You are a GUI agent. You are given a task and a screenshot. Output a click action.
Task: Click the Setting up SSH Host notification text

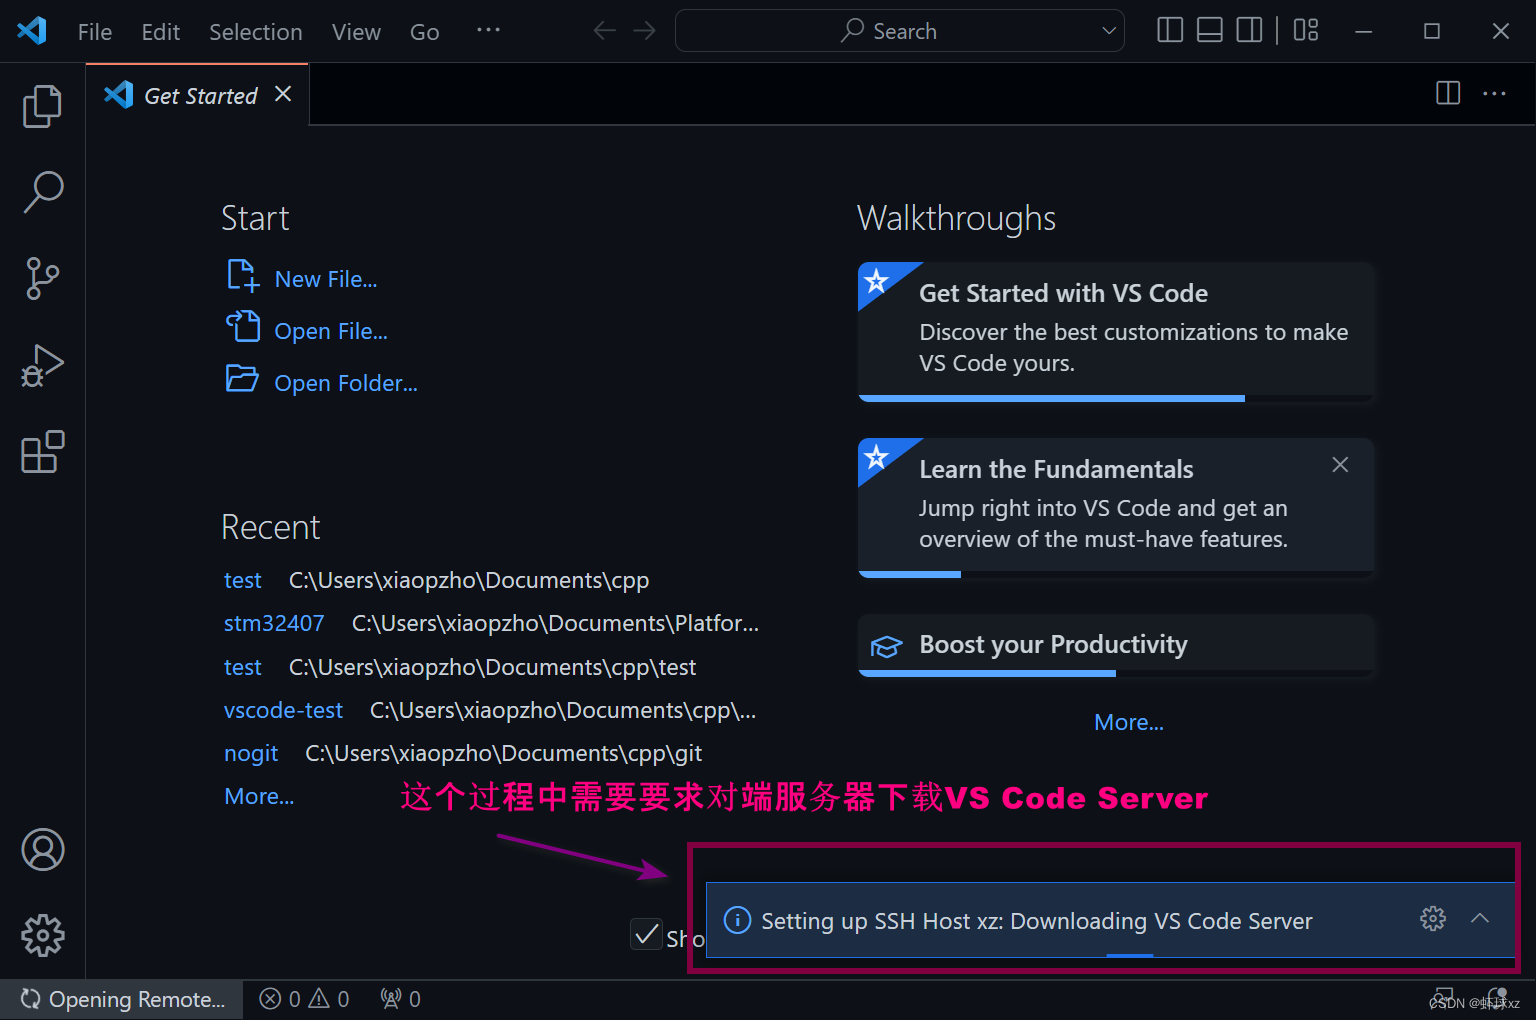coord(1037,921)
